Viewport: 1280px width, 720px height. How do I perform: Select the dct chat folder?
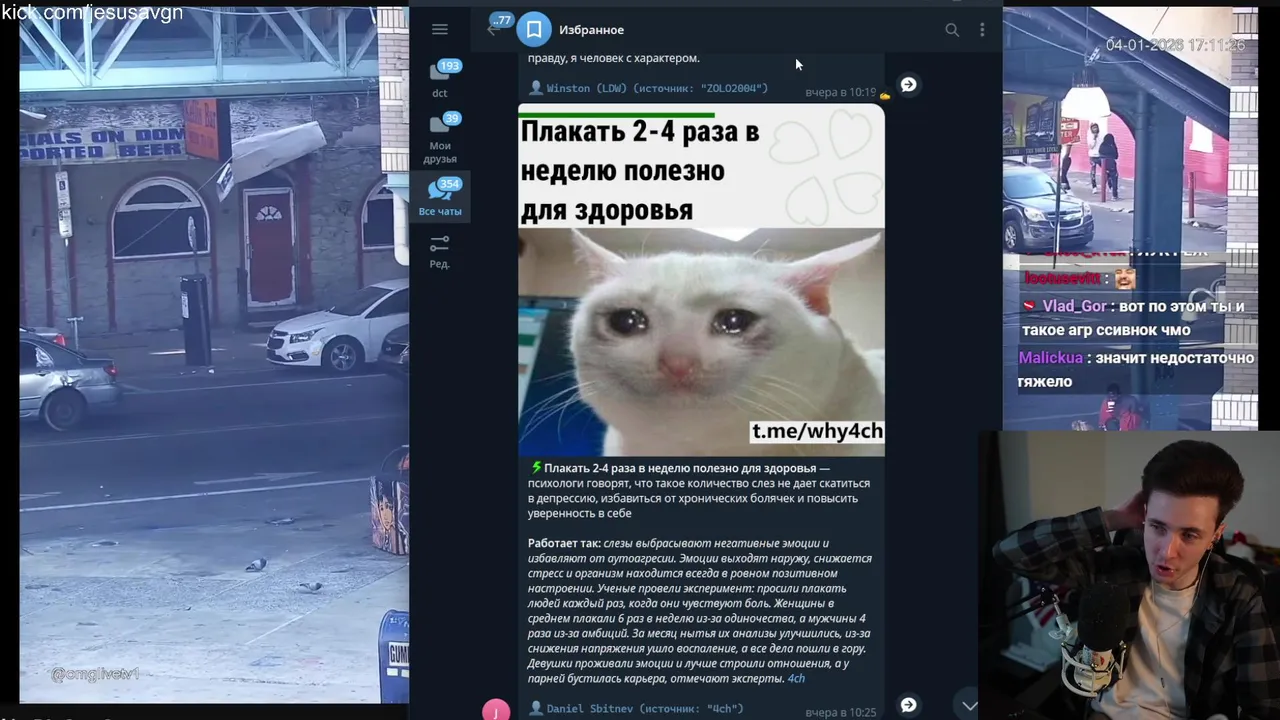440,78
